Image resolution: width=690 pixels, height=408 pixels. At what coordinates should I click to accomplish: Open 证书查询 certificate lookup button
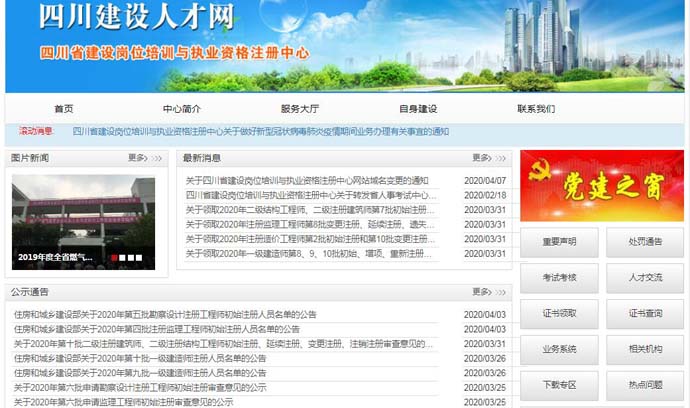coord(645,314)
